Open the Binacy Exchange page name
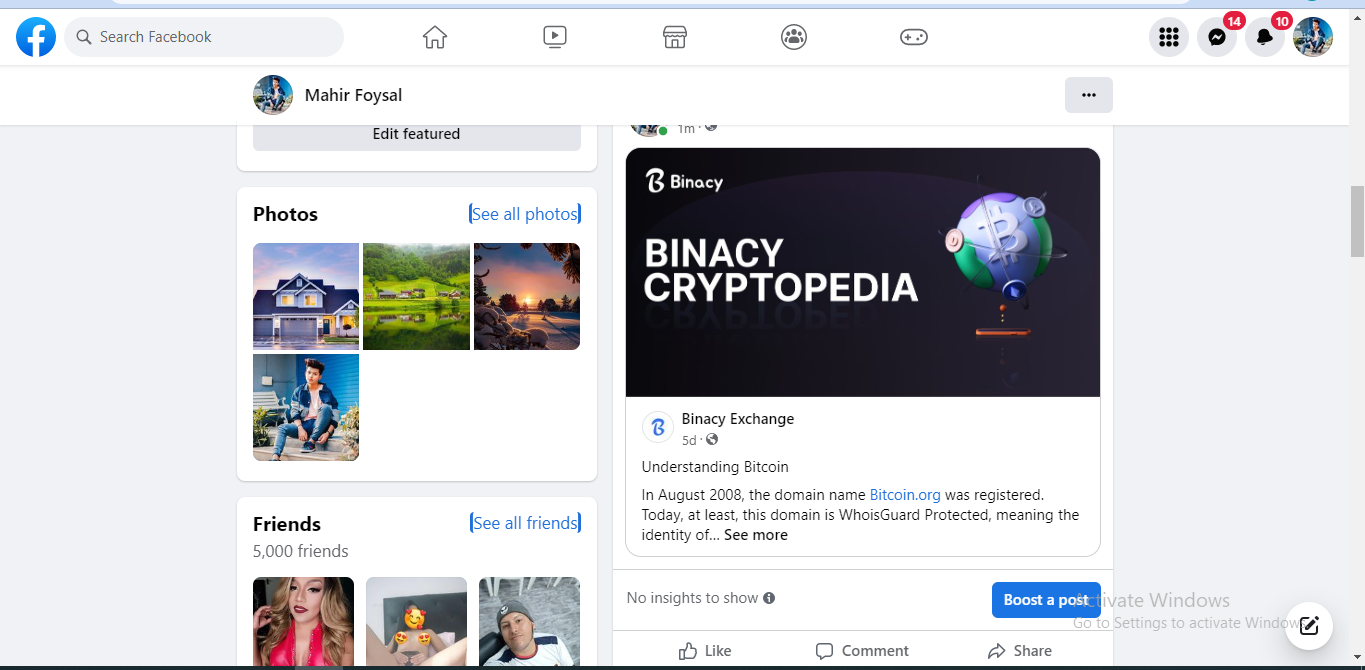1365x670 pixels. (738, 419)
